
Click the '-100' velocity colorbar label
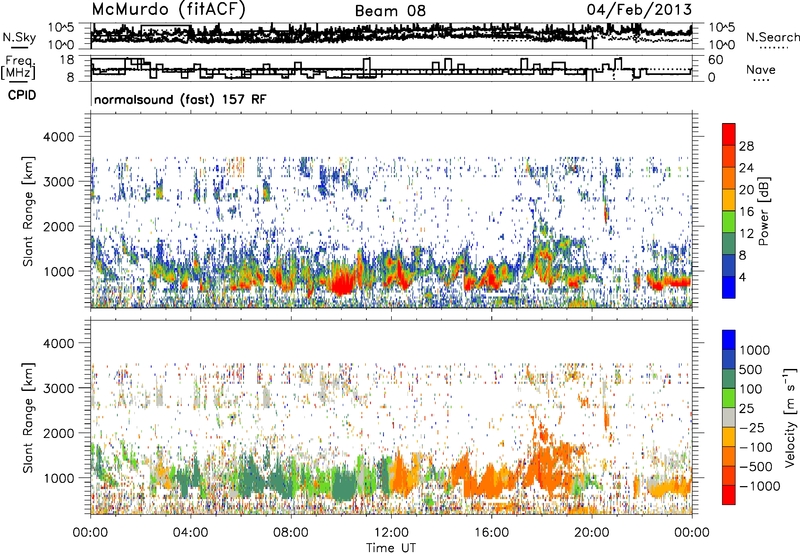tap(755, 447)
